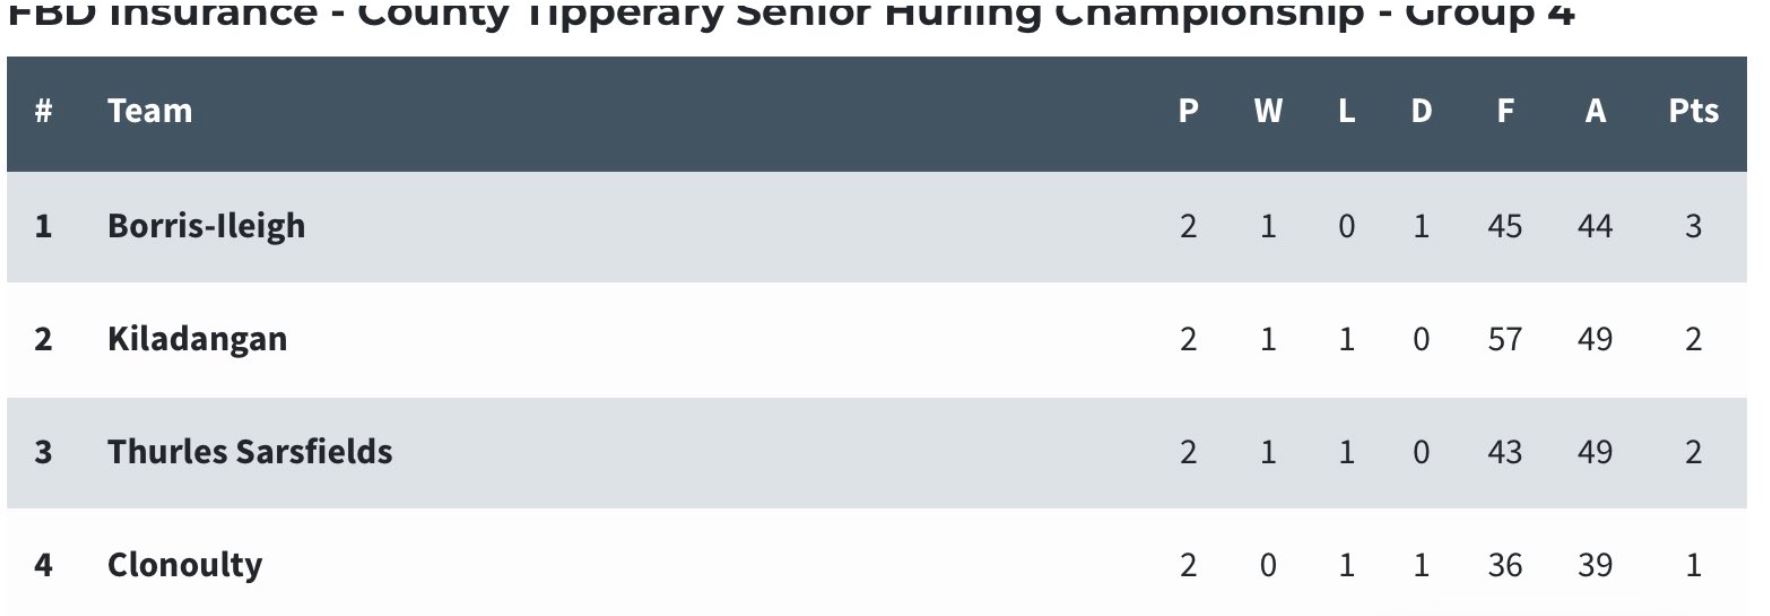The width and height of the screenshot is (1770, 616).
Task: Click rank number 1 in table
Action: click(x=43, y=226)
